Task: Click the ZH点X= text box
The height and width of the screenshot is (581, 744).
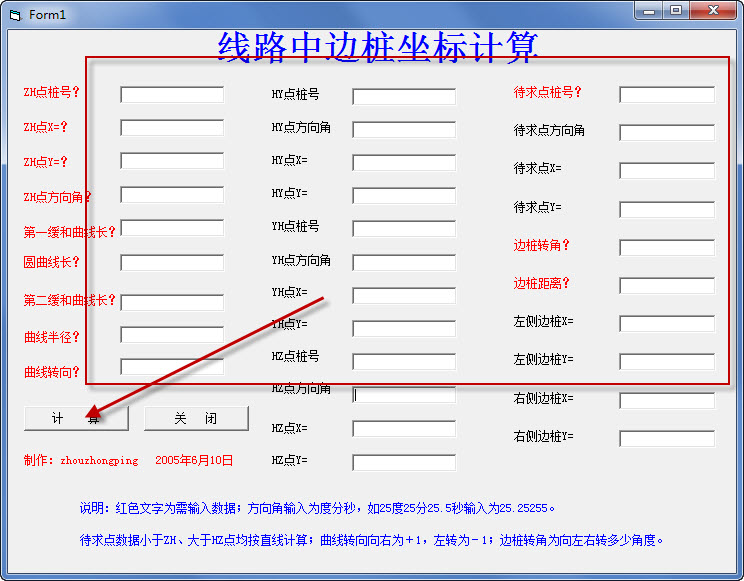Action: click(x=172, y=128)
